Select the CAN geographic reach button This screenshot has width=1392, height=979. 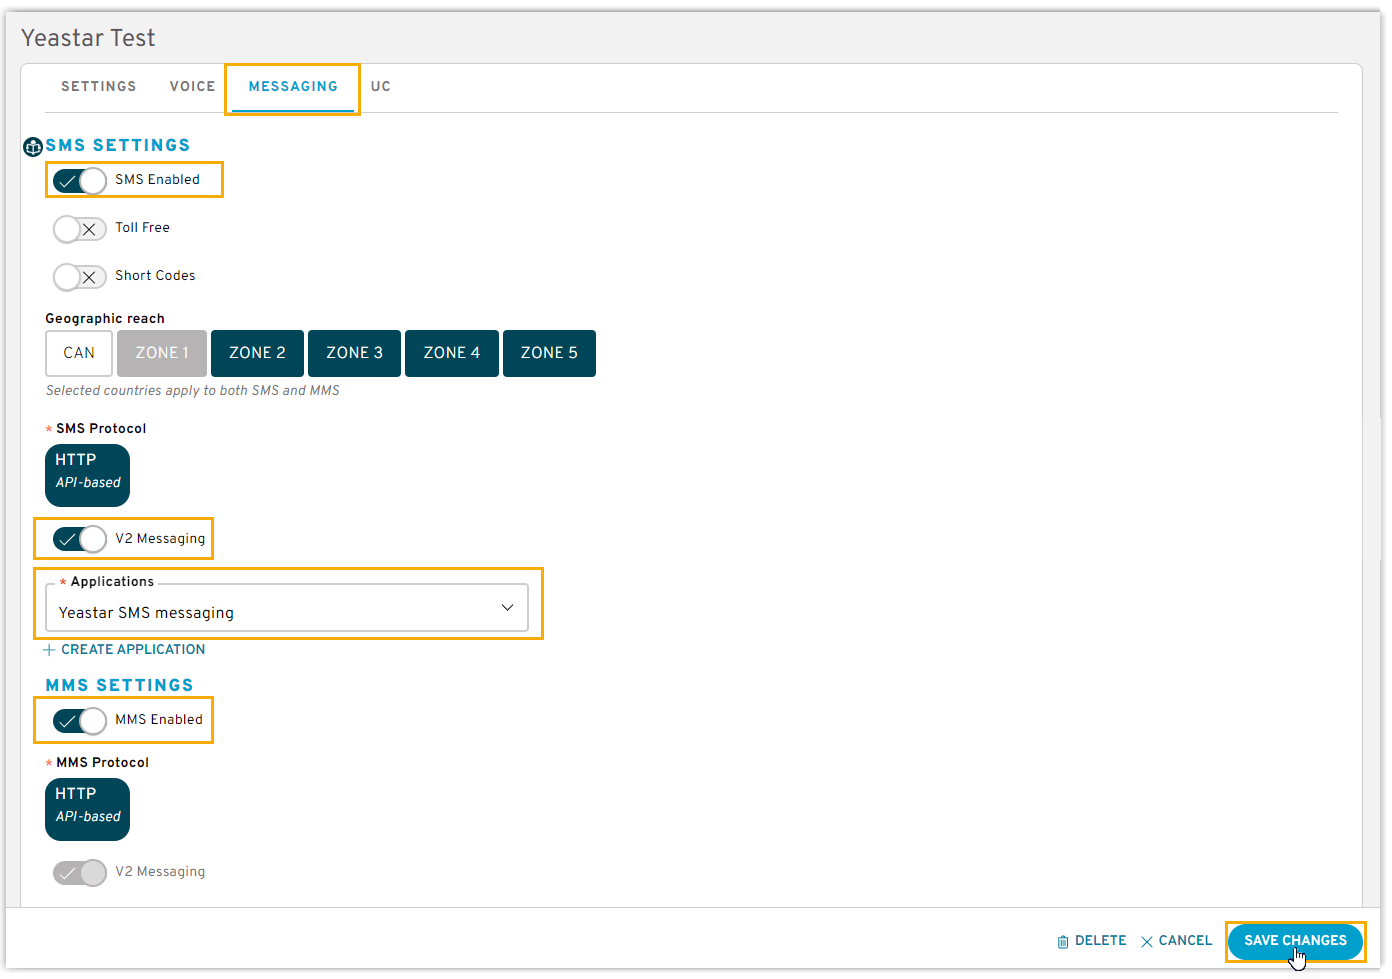(79, 353)
